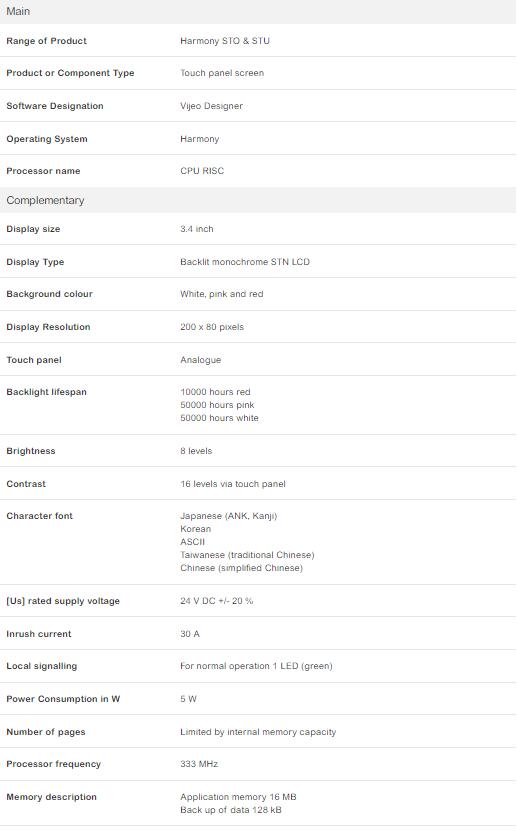The width and height of the screenshot is (517, 831).
Task: Click Application memory 16 MB text
Action: point(238,797)
